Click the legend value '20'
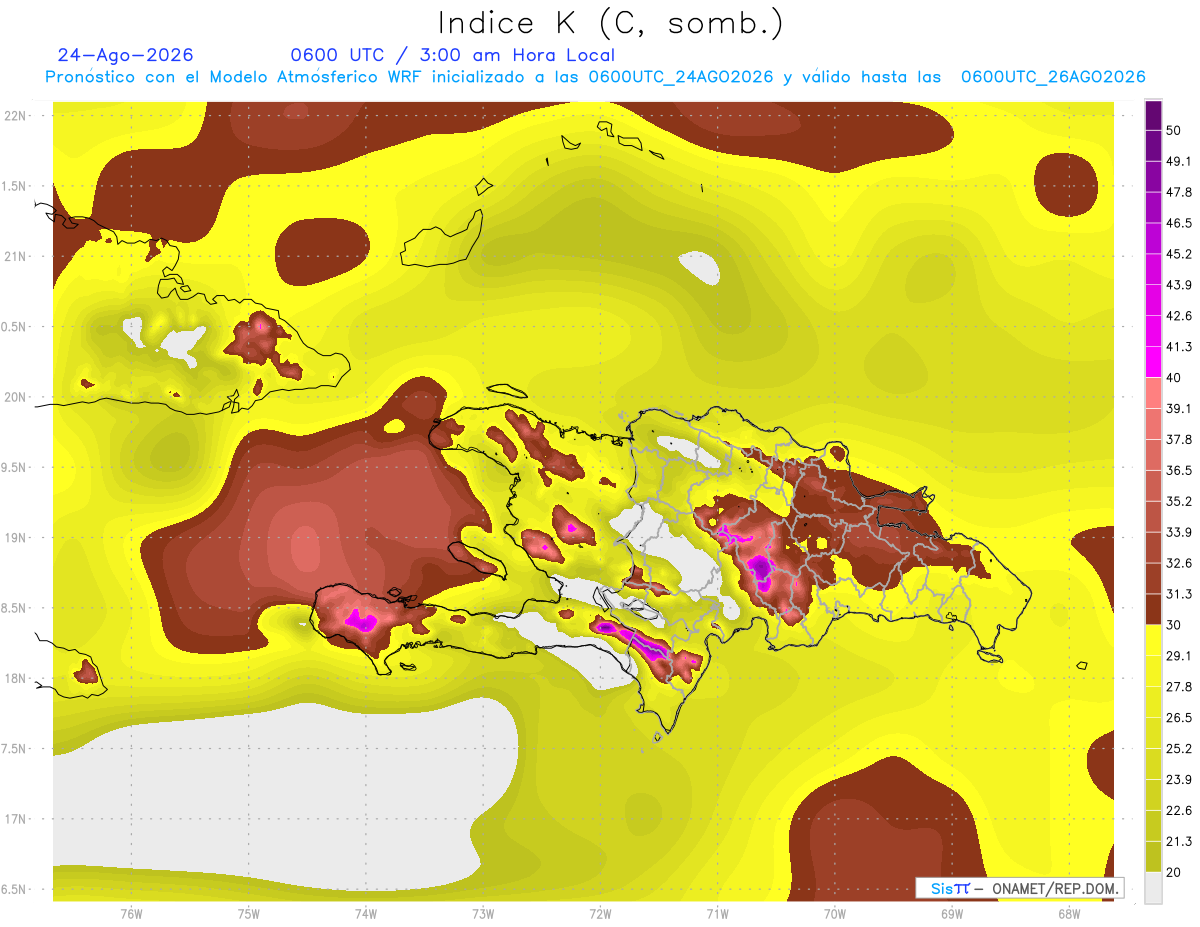The width and height of the screenshot is (1200, 927). click(x=1175, y=872)
